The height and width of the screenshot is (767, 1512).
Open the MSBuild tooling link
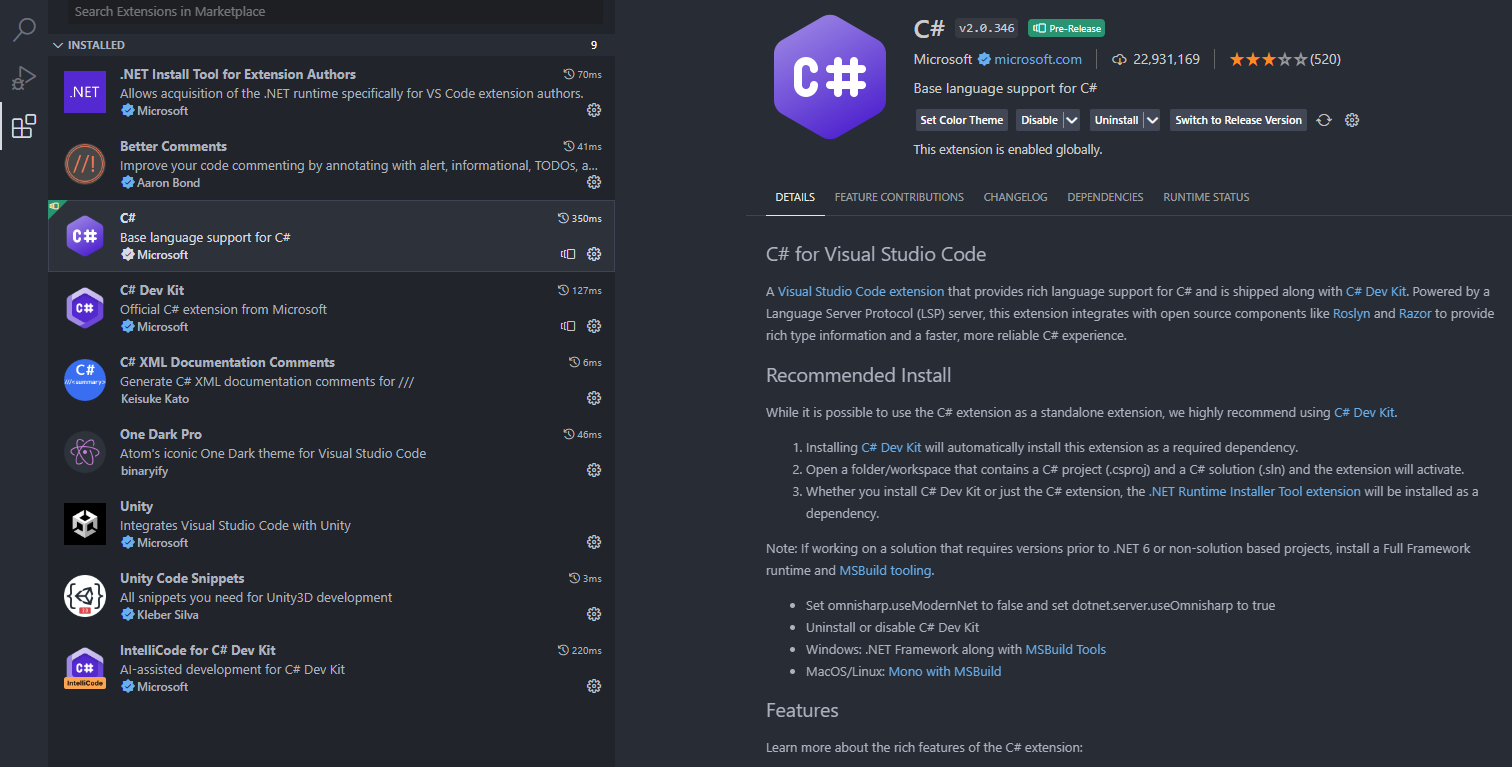click(885, 570)
